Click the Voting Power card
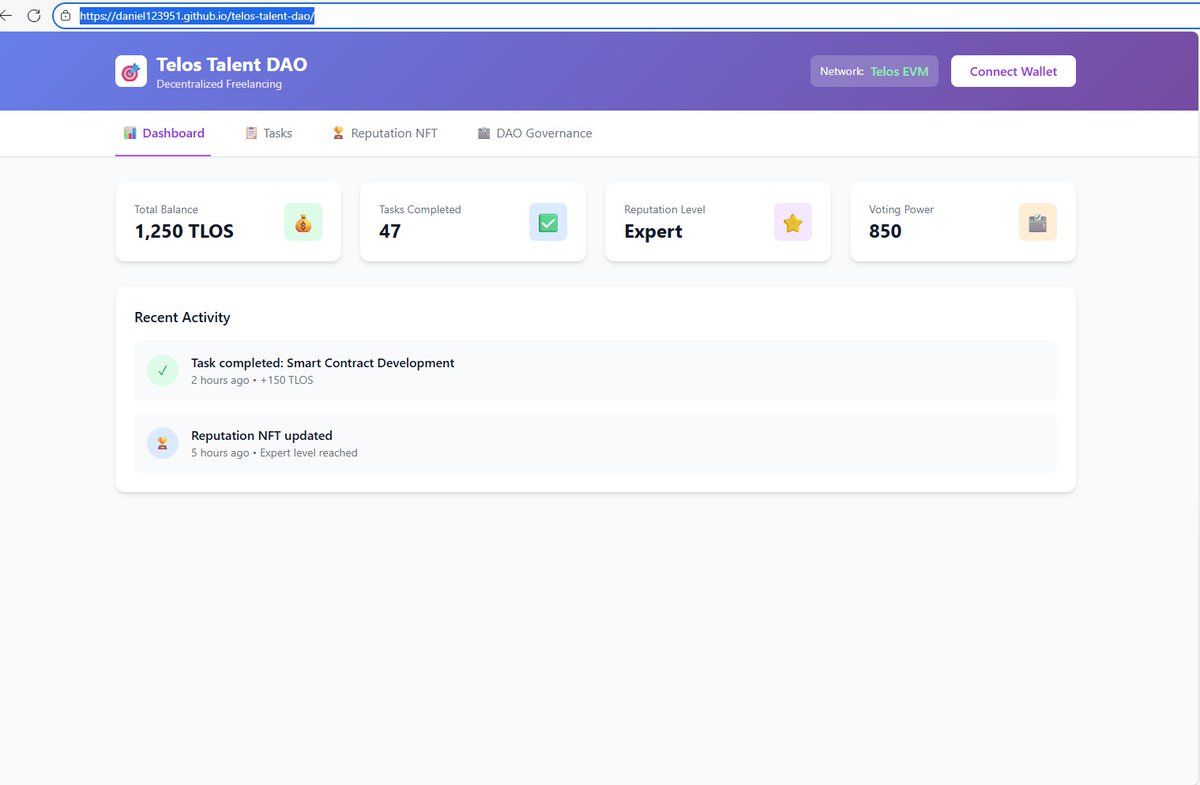Image resolution: width=1200 pixels, height=785 pixels. click(x=963, y=222)
